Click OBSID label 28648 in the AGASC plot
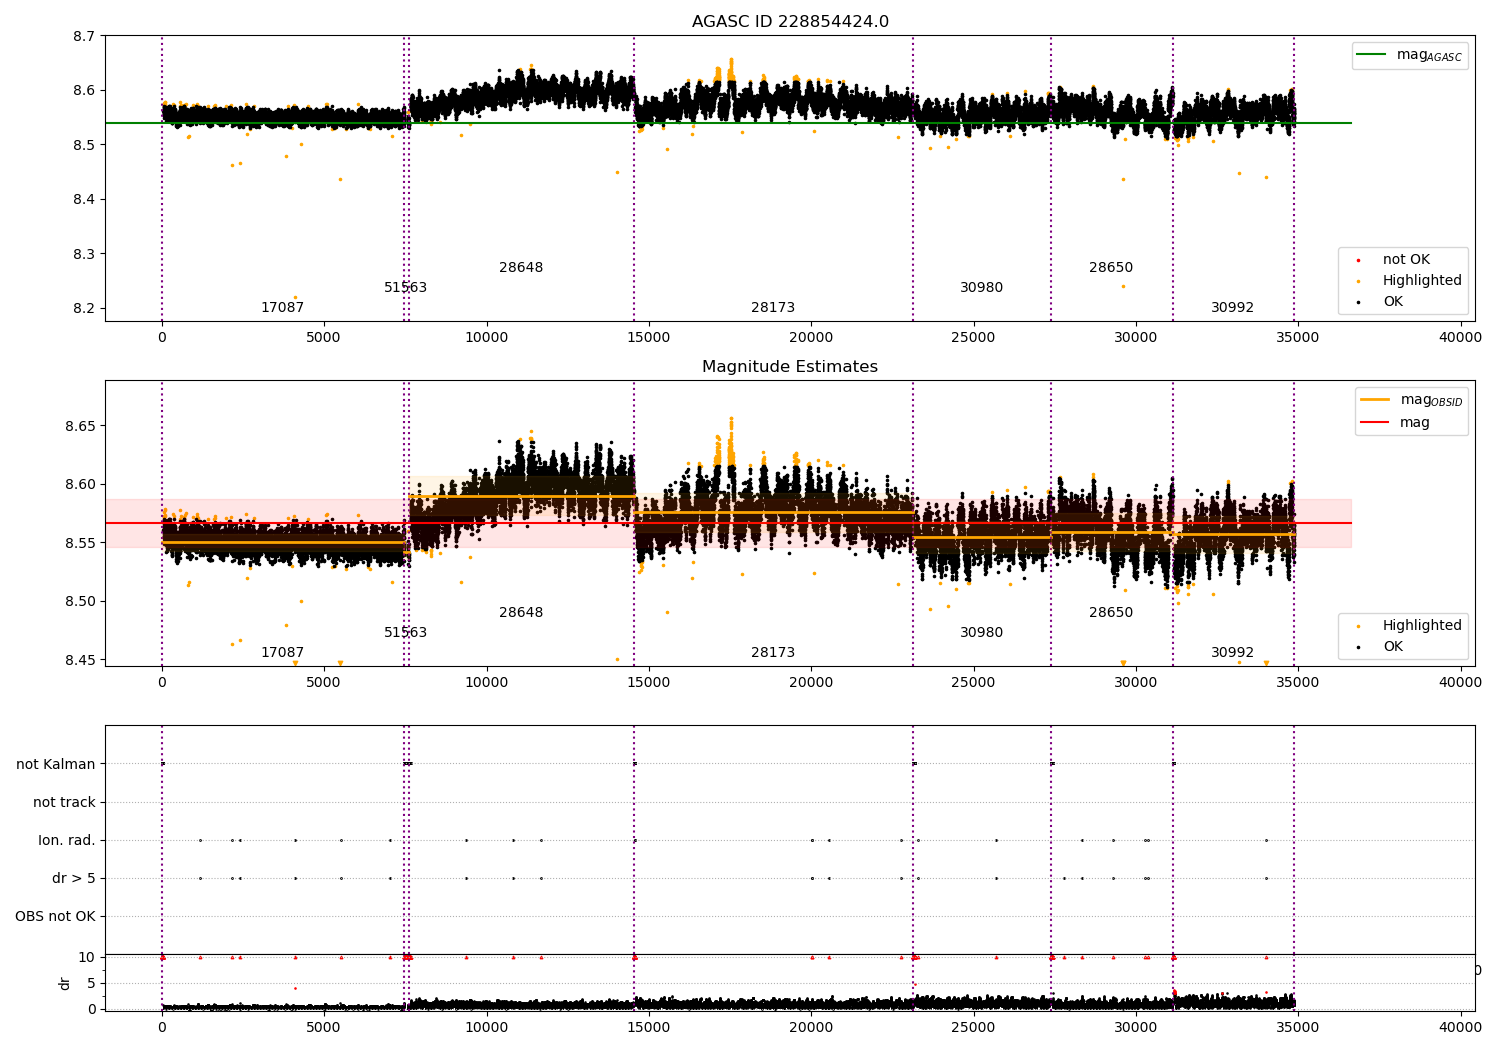Image resolution: width=1500 pixels, height=1050 pixels. (x=521, y=268)
